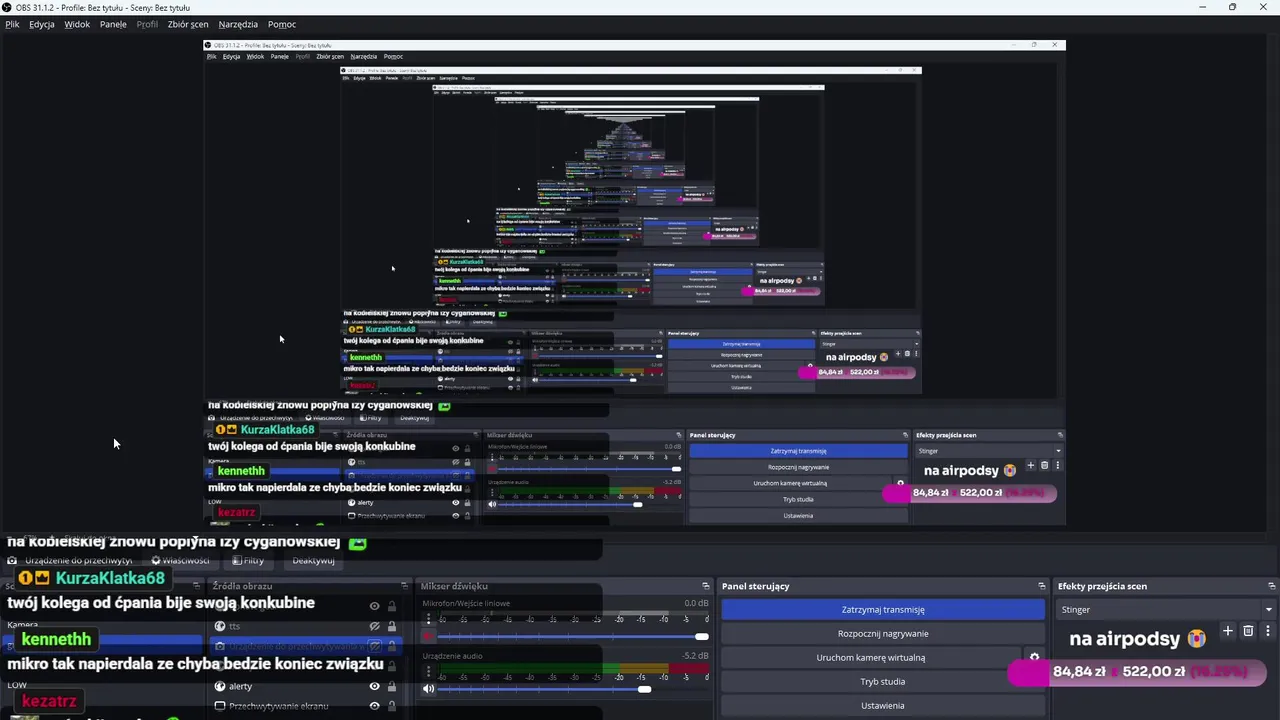
Task: Select the Kamera scene
Action: click(22, 625)
